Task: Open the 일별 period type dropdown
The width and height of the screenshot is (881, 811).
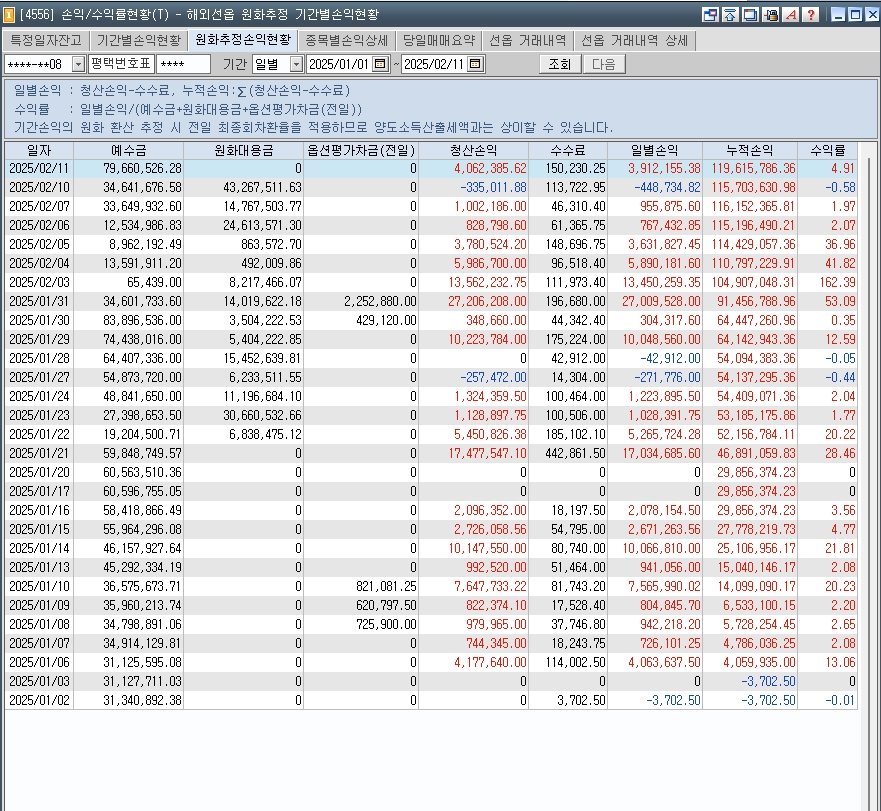Action: coord(296,65)
